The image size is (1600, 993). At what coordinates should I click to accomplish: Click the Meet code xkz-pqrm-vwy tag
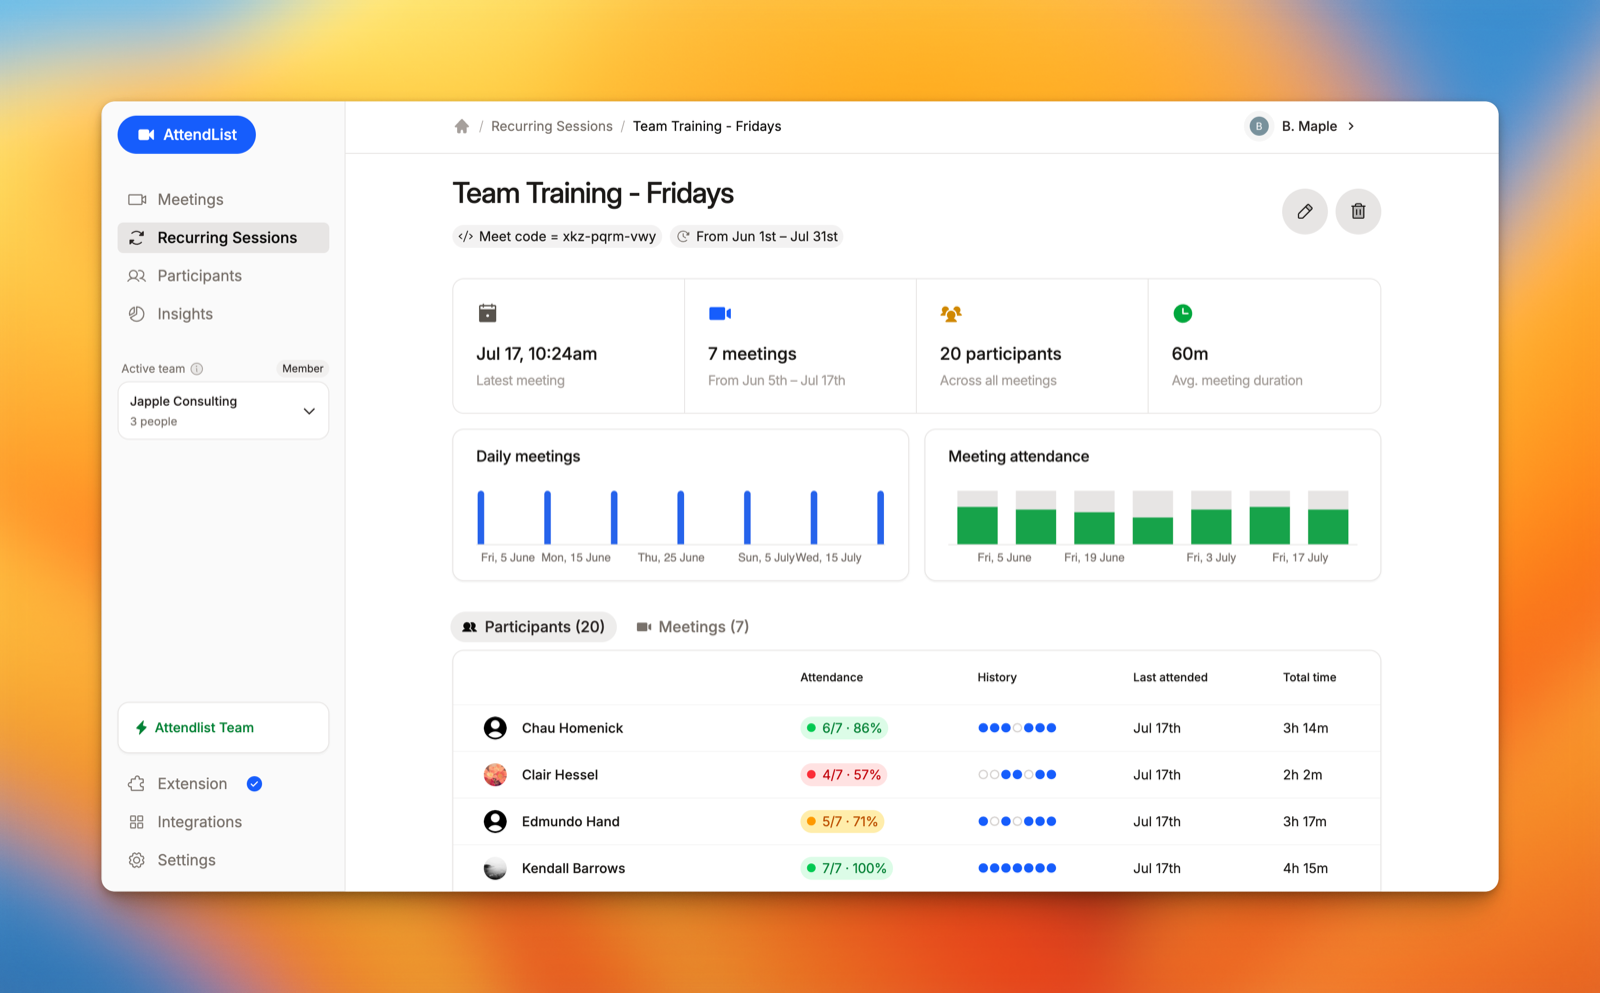pyautogui.click(x=557, y=236)
